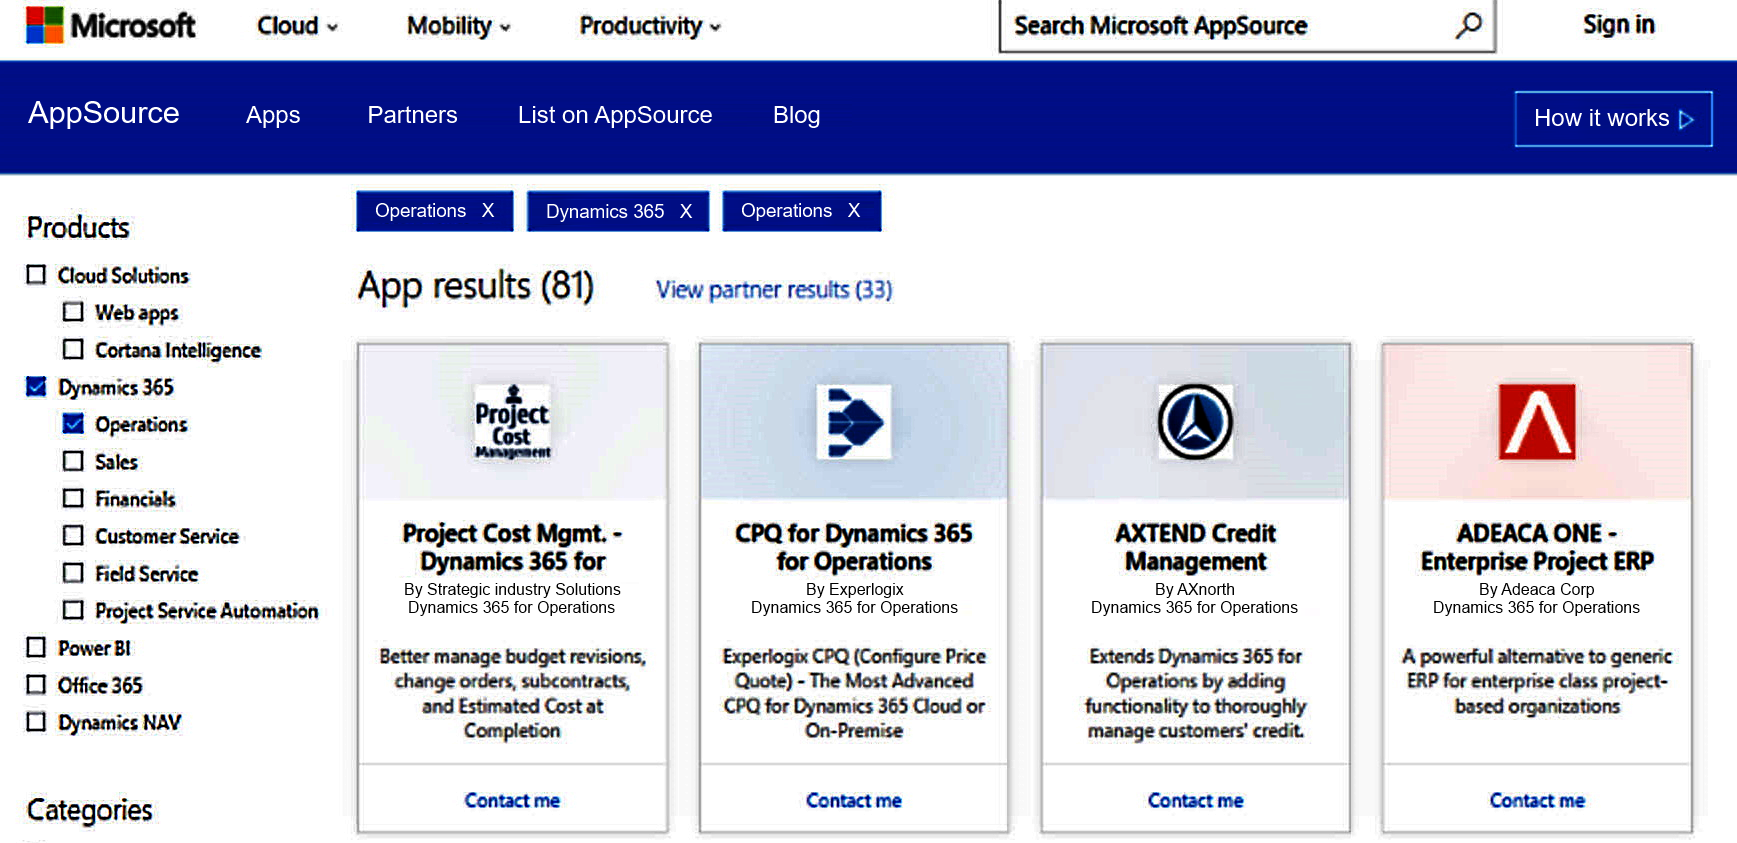1737x843 pixels.
Task: Go to AppSource home
Action: click(x=104, y=113)
